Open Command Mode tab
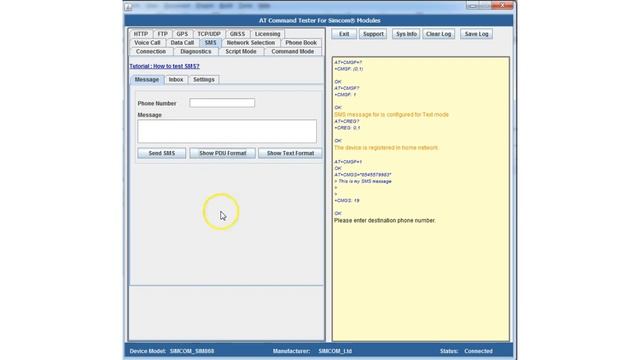 293,52
